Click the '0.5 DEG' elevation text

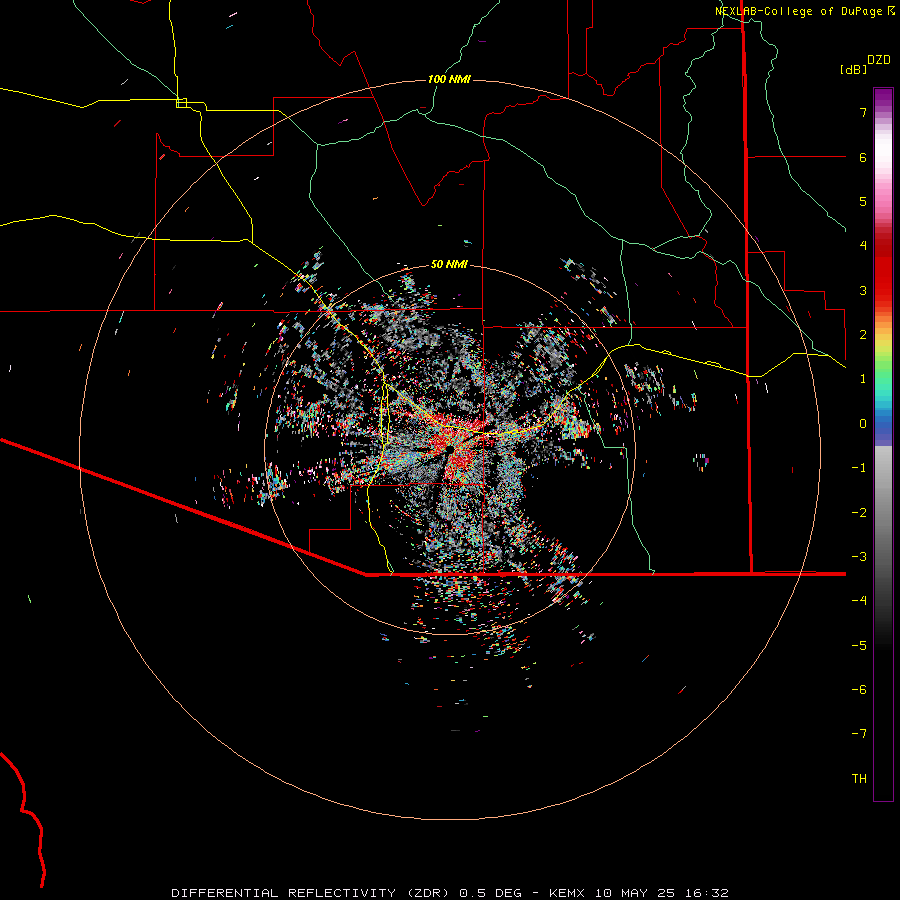coord(490,893)
